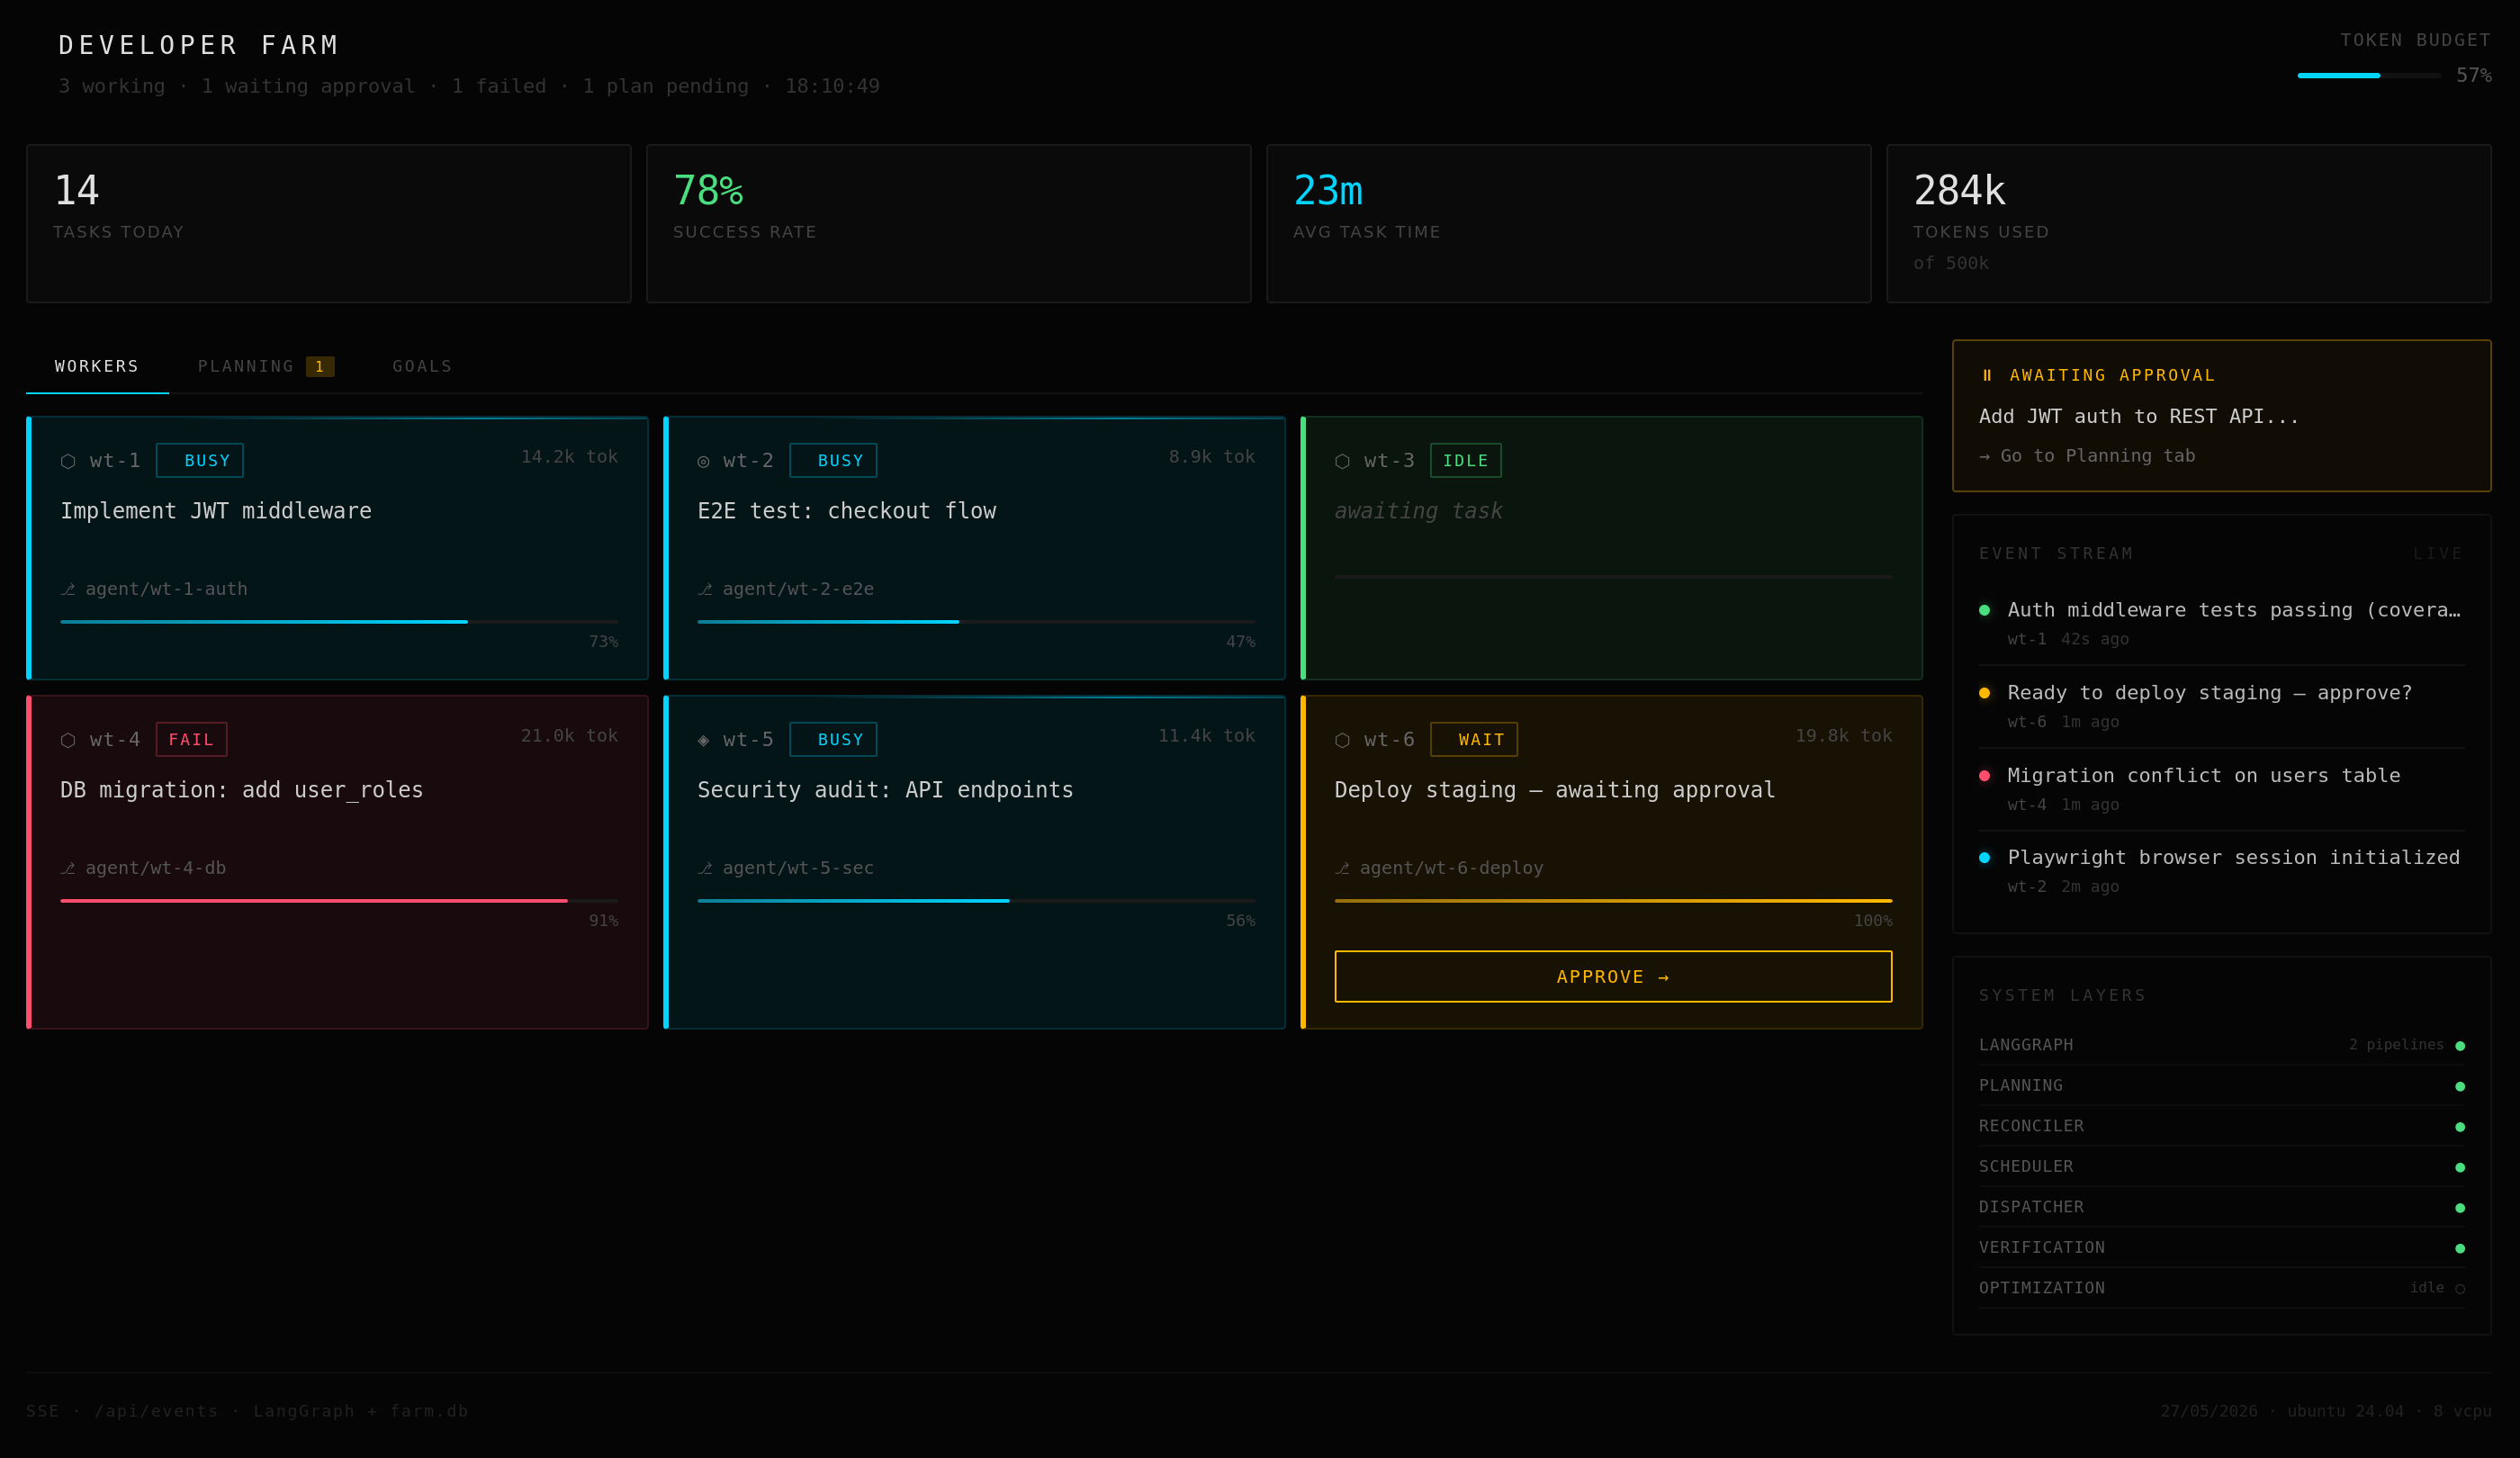Click yellow dot on Ready to deploy event

pyautogui.click(x=1984, y=693)
